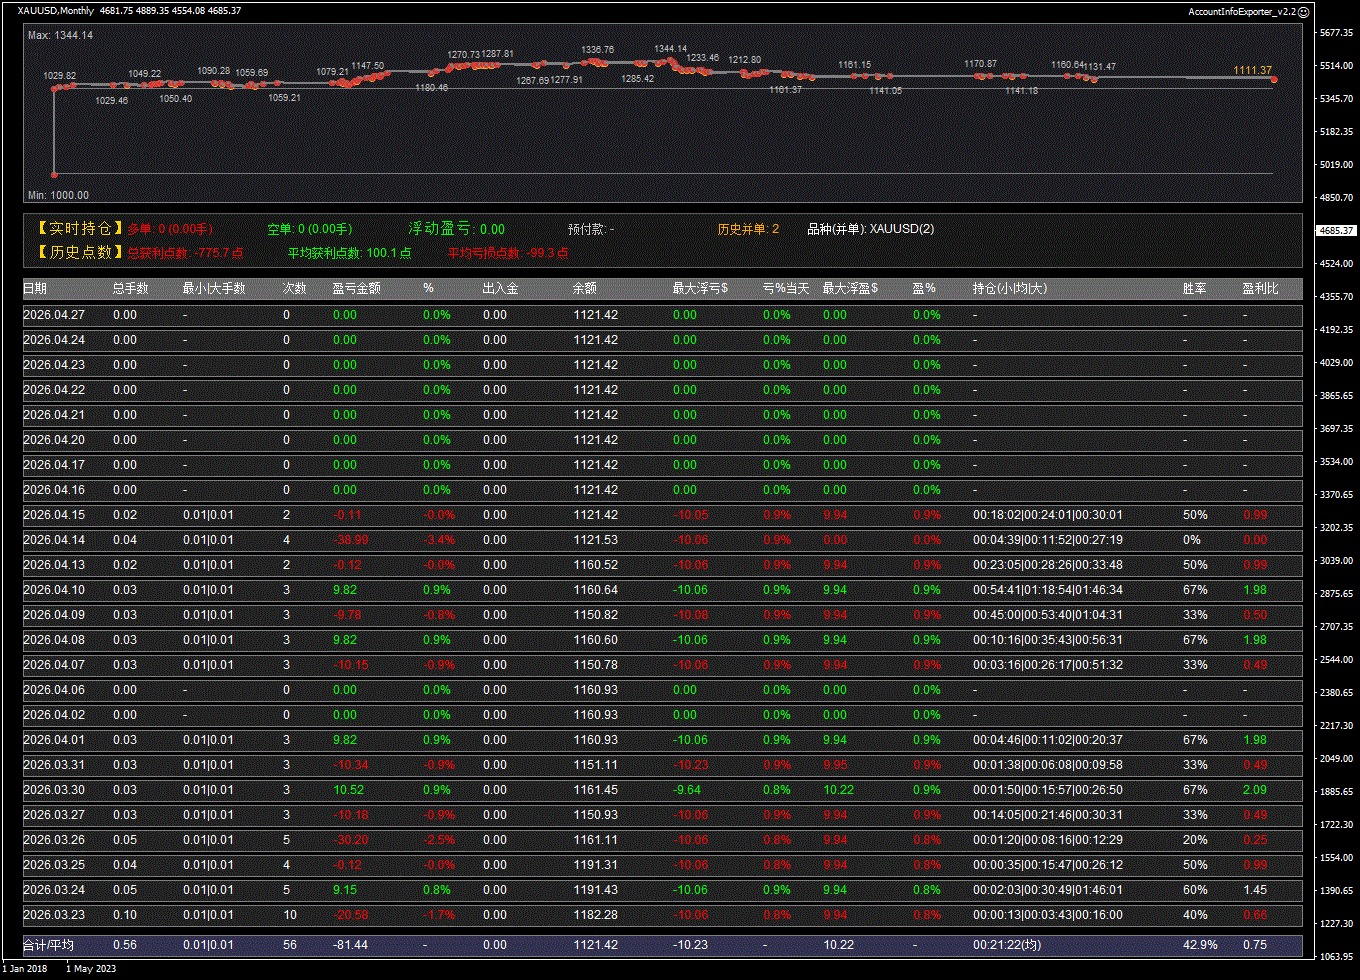Image resolution: width=1360 pixels, height=980 pixels.
Task: Click the -38.99 loss value for 2026.04.14
Action: [351, 540]
